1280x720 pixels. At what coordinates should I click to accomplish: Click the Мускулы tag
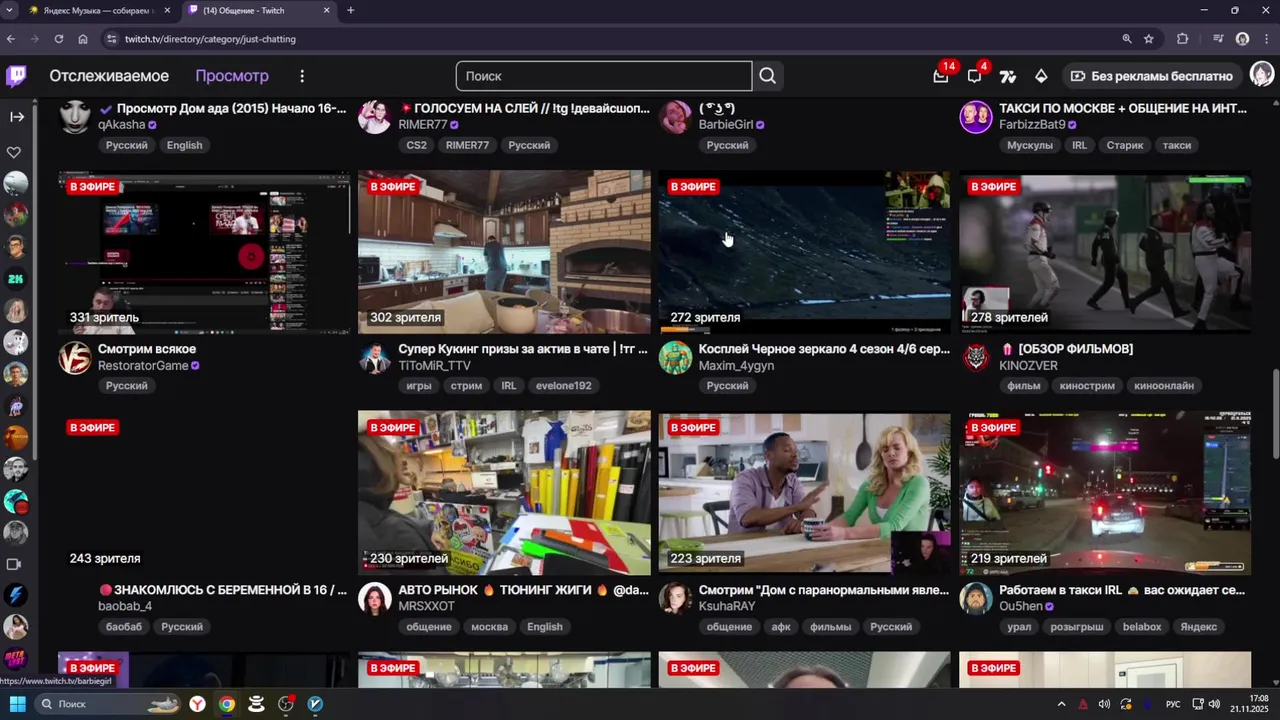coord(1030,145)
